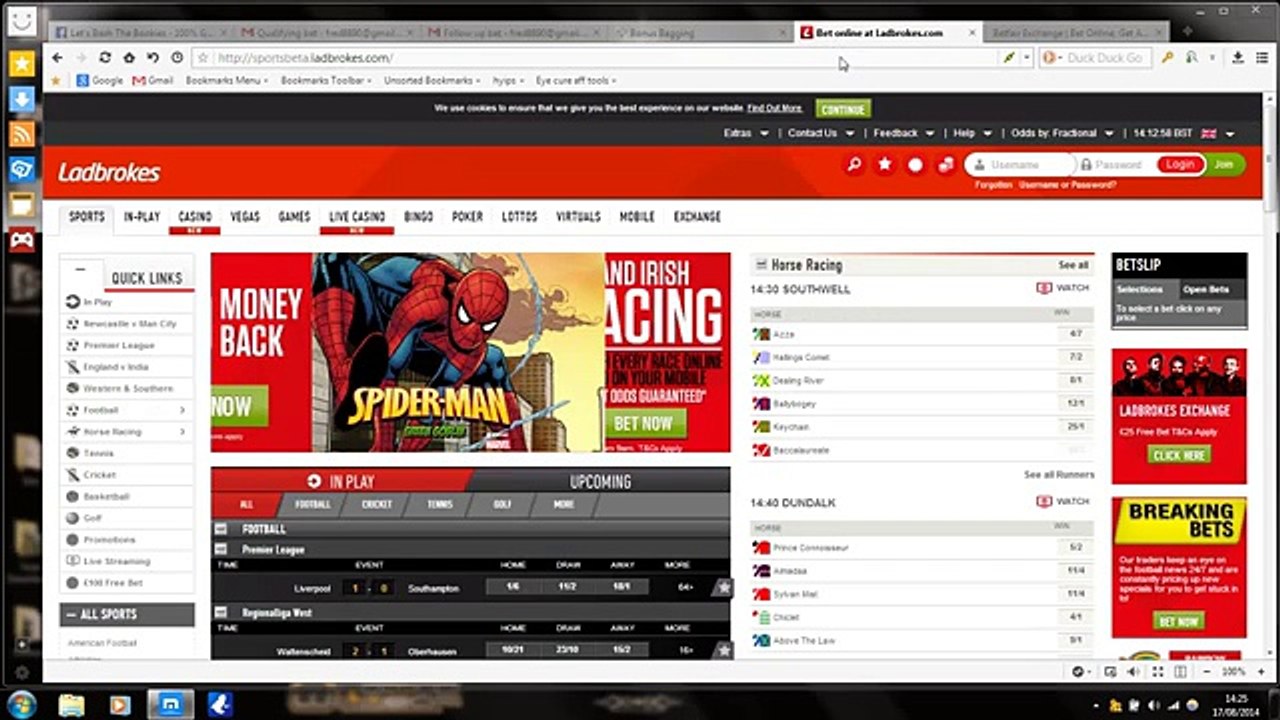Click the Ladbrokes Exchange CLICK HERE ad
The image size is (1280, 720).
[1179, 455]
